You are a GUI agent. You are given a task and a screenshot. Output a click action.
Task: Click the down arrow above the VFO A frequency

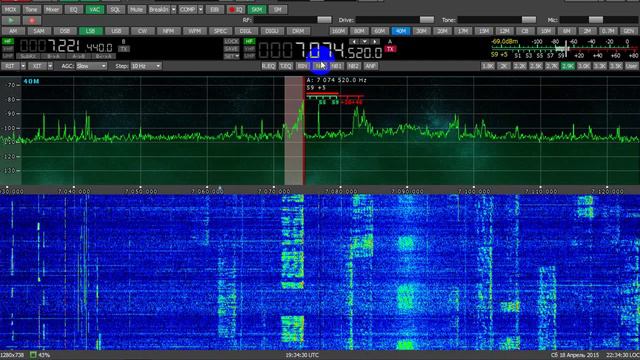click(364, 42)
